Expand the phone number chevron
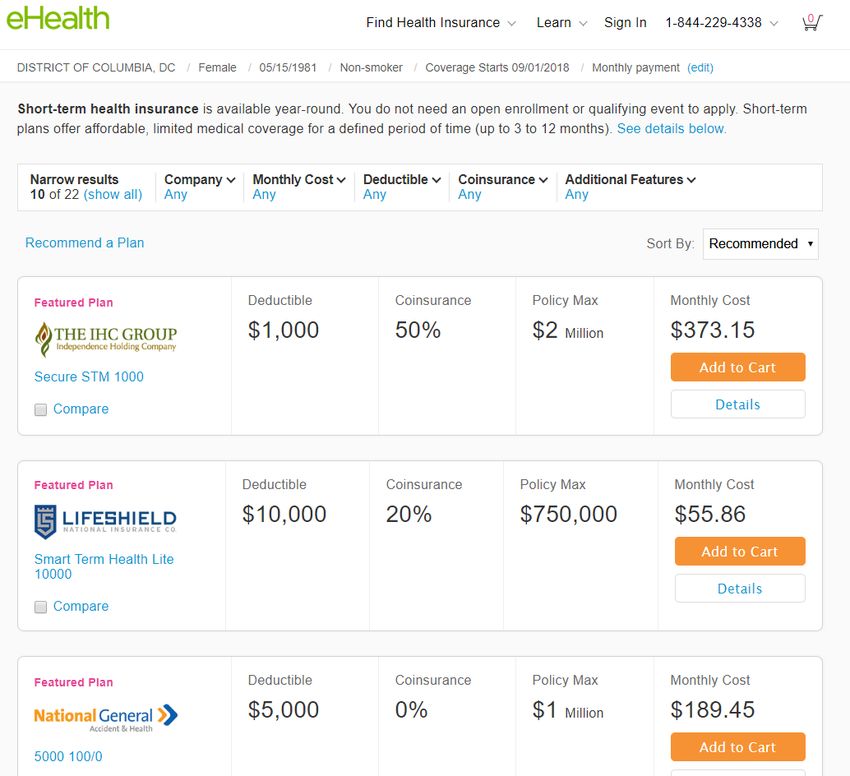Image resolution: width=850 pixels, height=776 pixels. tap(774, 23)
